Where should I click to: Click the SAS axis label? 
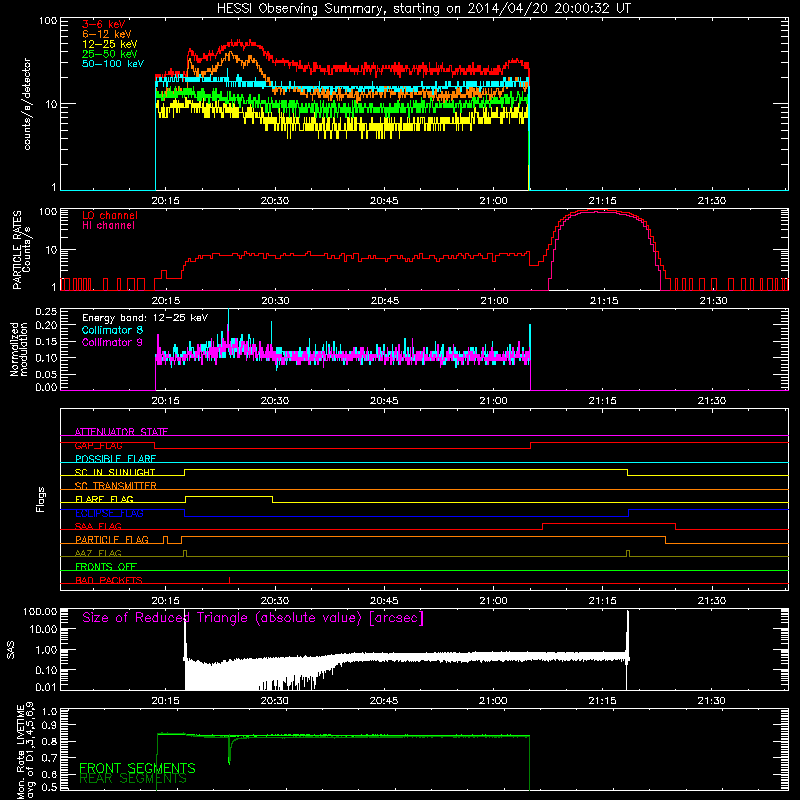coord(11,650)
